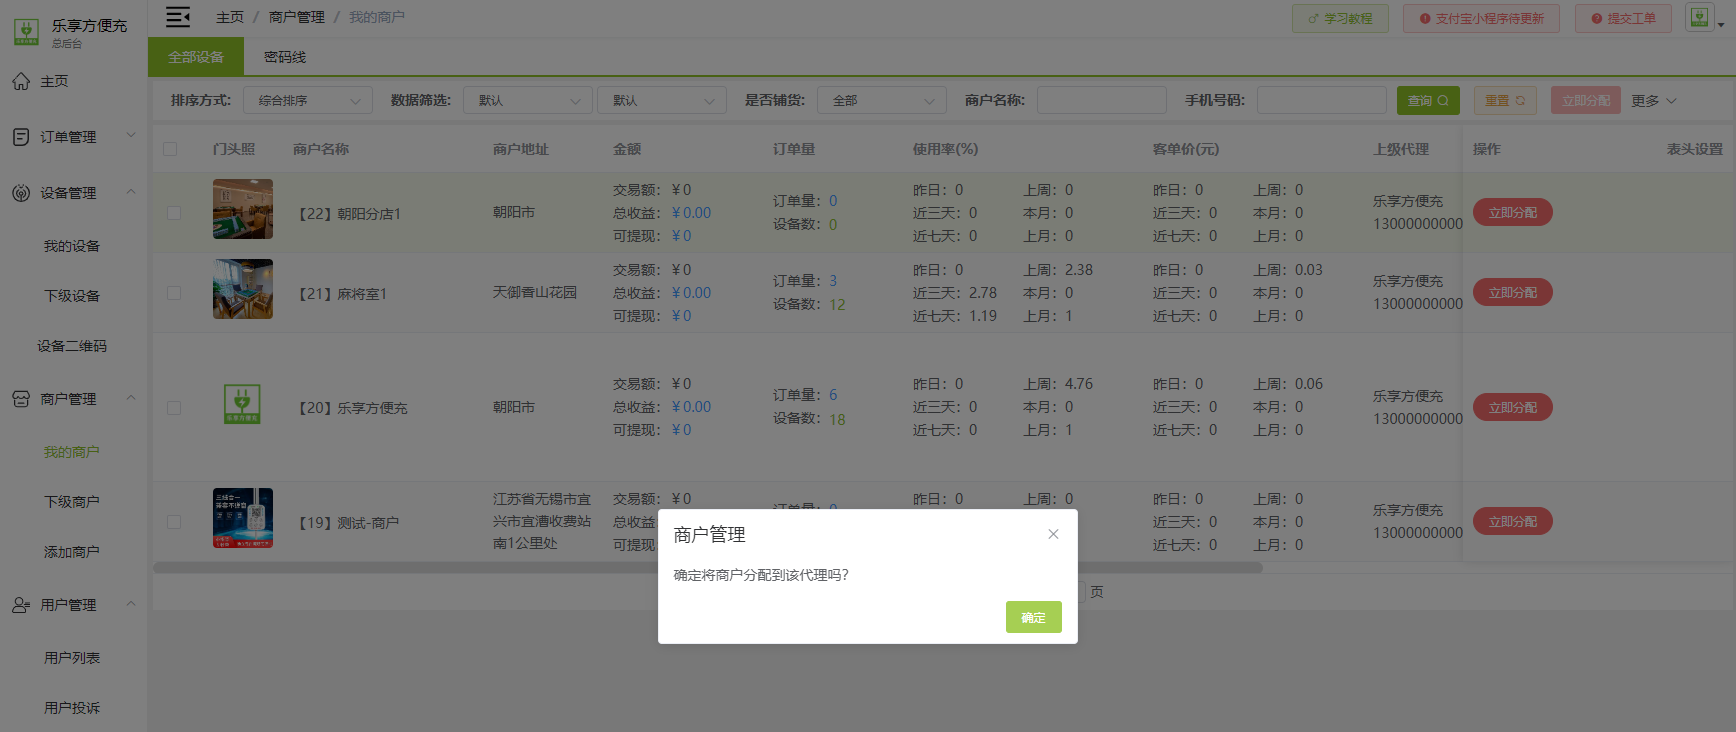The image size is (1736, 732).
Task: Toggle the sidebar collapse hamburger icon
Action: click(x=178, y=17)
